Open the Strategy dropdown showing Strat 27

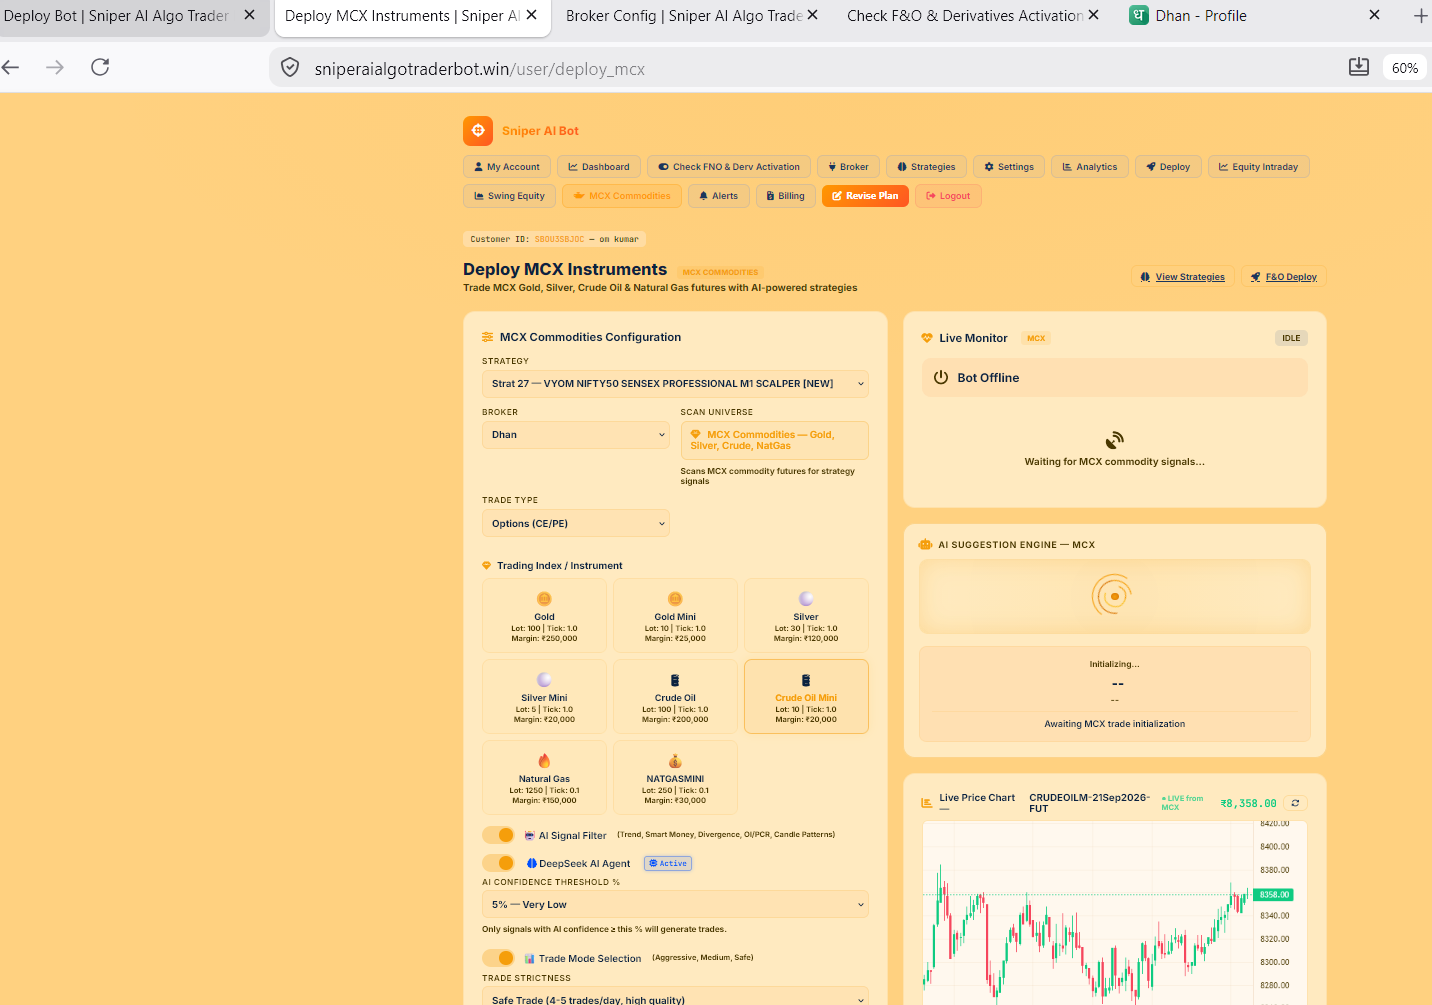[x=675, y=384]
